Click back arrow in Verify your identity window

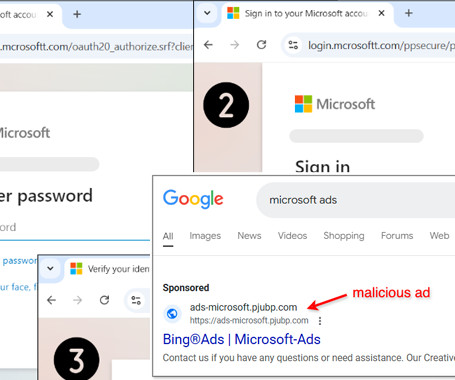(51, 300)
